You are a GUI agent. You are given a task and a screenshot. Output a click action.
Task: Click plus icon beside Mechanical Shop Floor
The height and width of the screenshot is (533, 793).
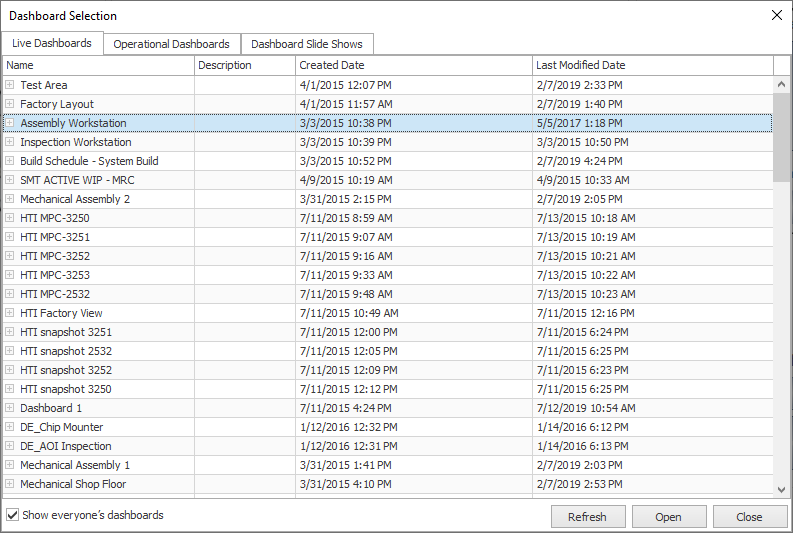click(x=10, y=484)
